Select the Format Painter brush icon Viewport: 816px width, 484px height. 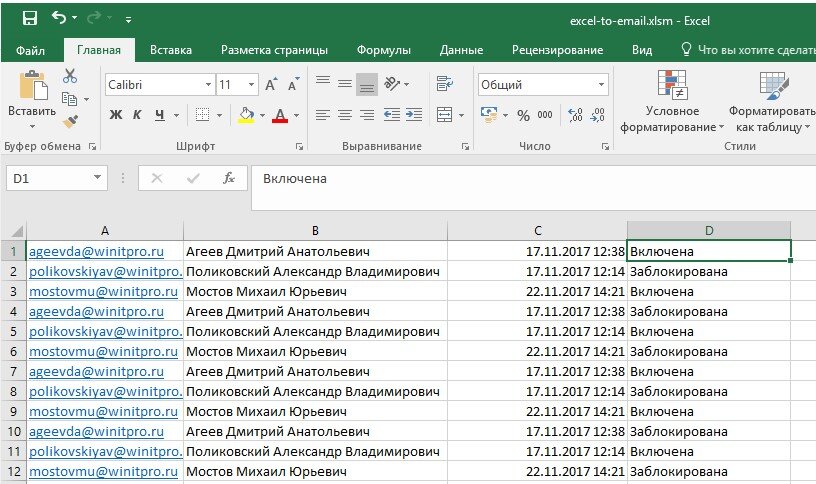[70, 122]
